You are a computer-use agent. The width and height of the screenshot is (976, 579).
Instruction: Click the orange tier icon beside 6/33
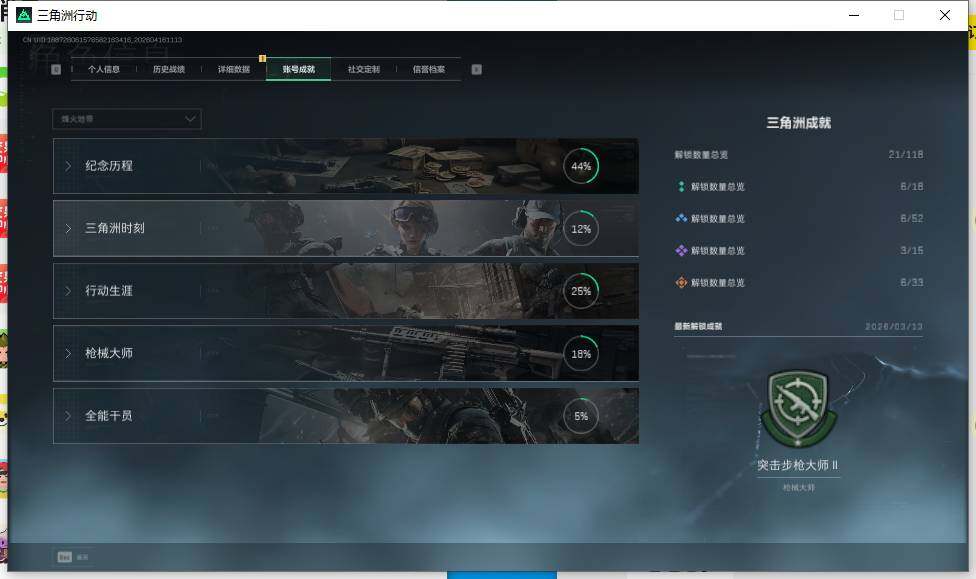[681, 282]
